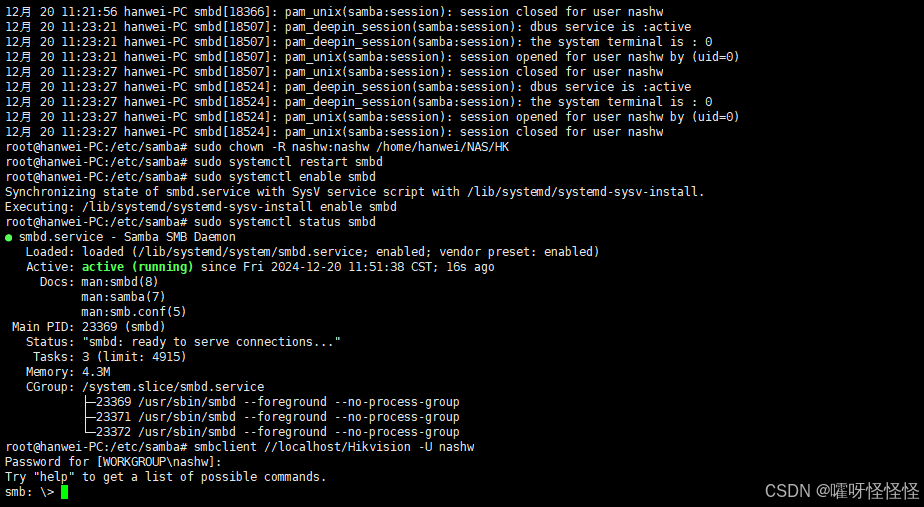Click the 'smb: \>' prompt line

[x=29, y=492]
